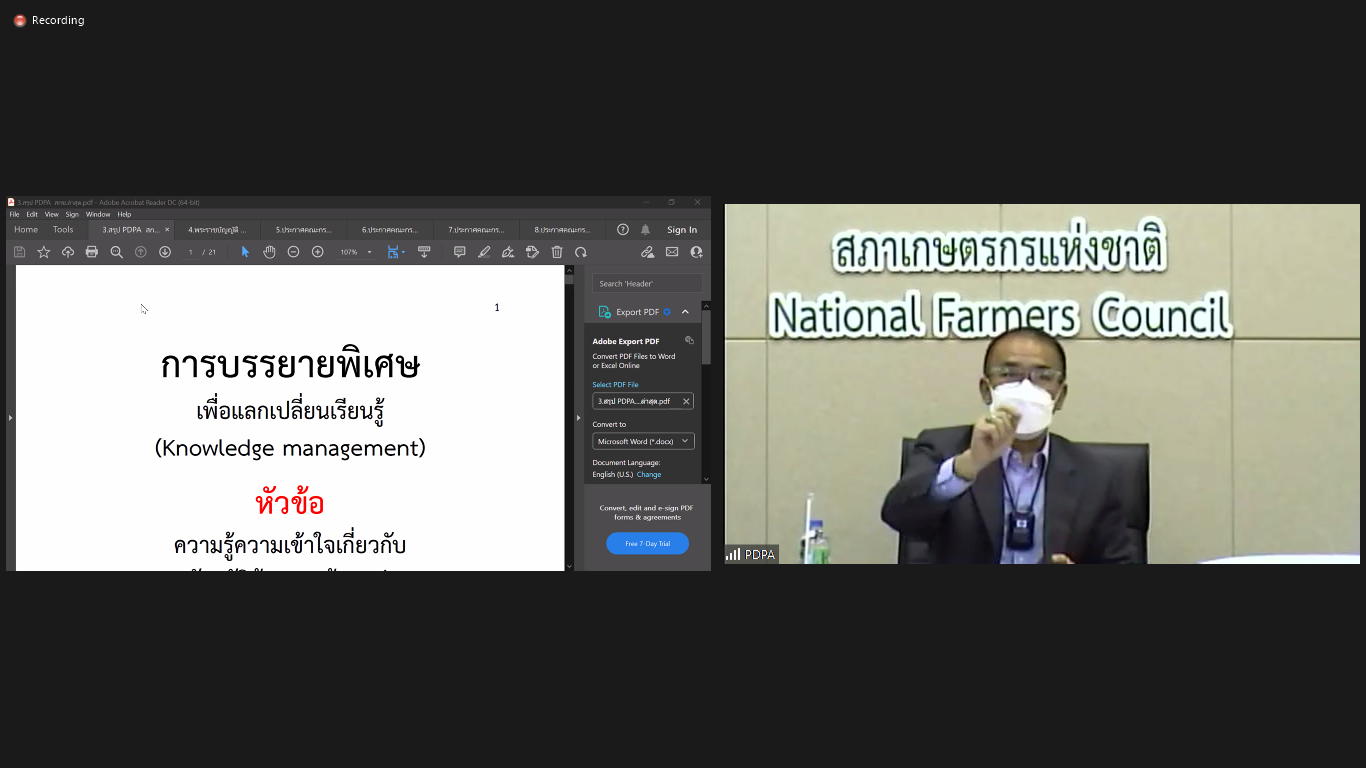
Task: Click the upload to cloud icon
Action: (x=68, y=252)
